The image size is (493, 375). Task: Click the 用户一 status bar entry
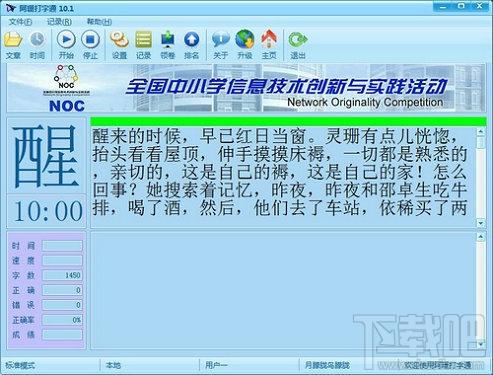(216, 365)
